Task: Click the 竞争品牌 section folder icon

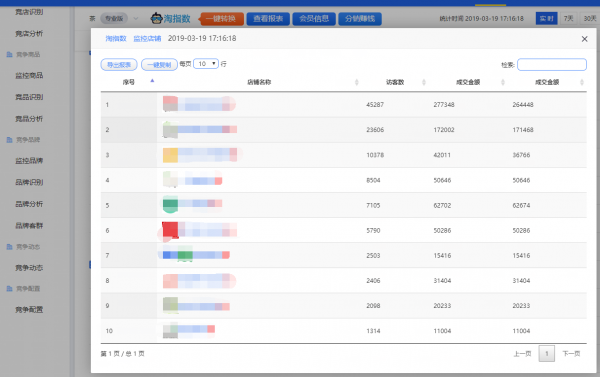Action: [10, 140]
